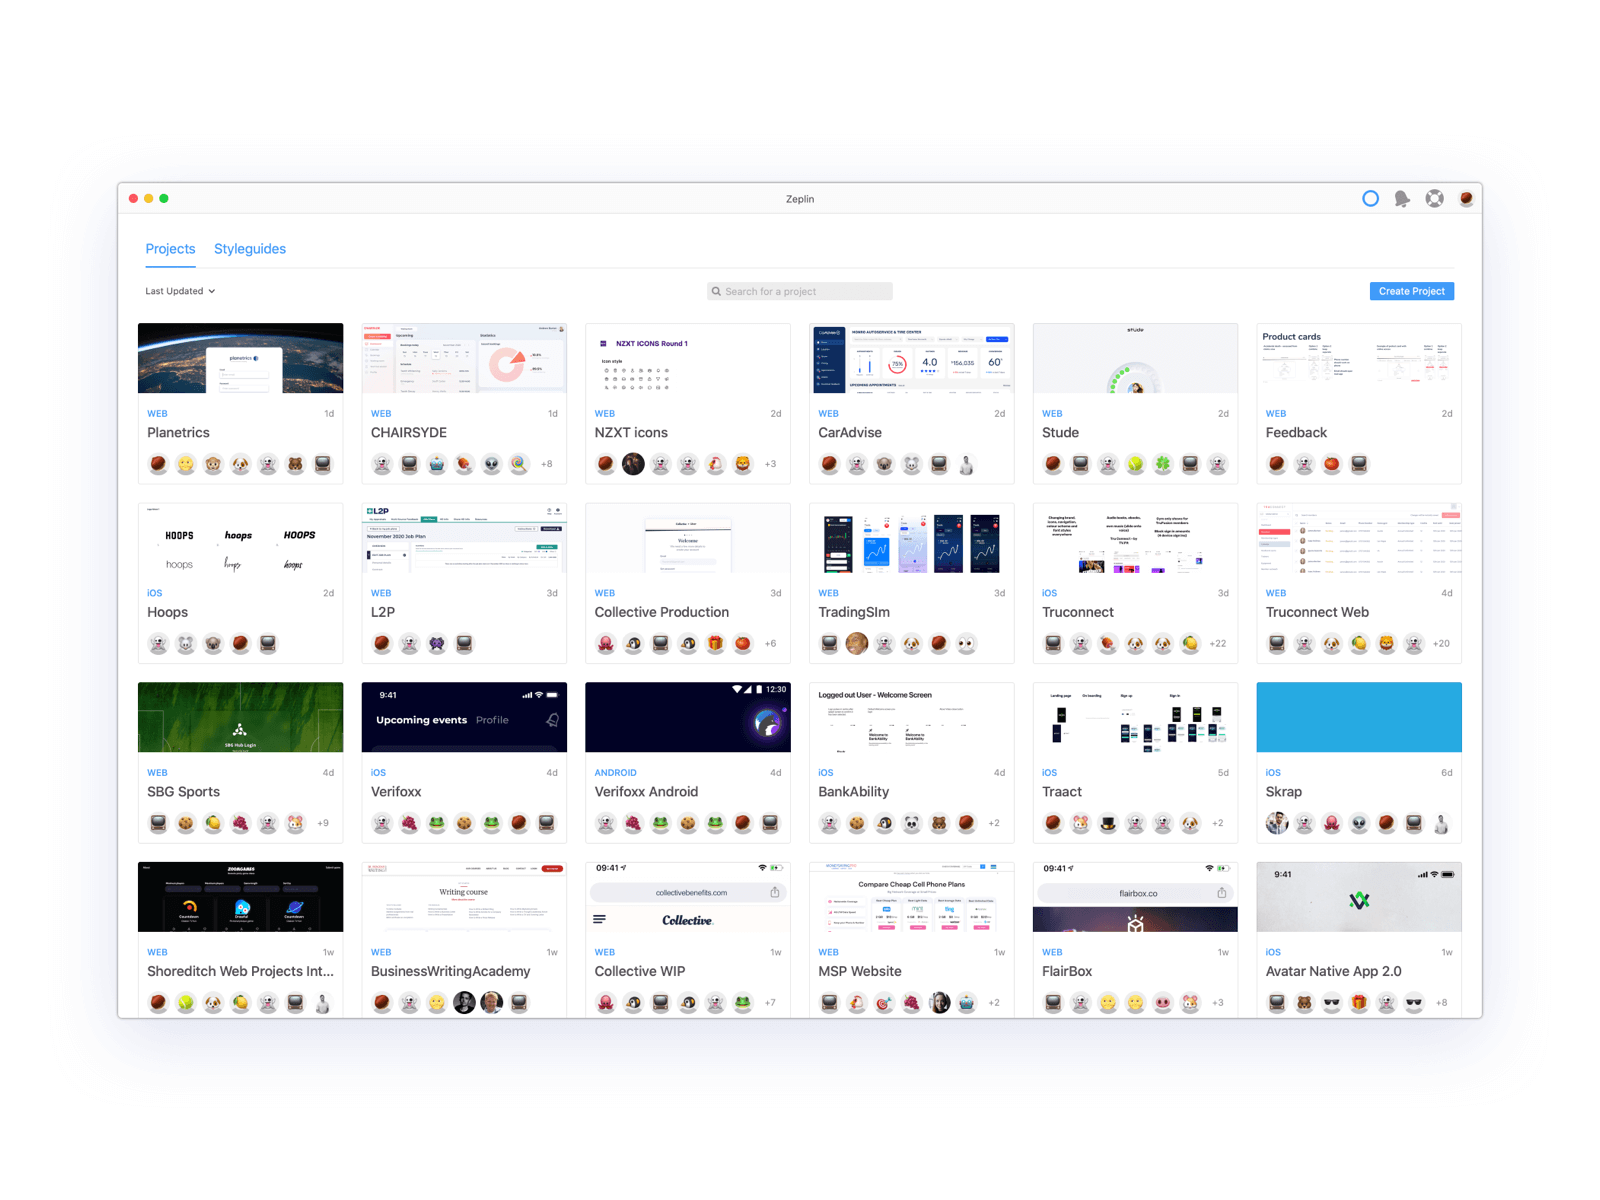Show the +6 more members on Collective Production

tap(770, 644)
